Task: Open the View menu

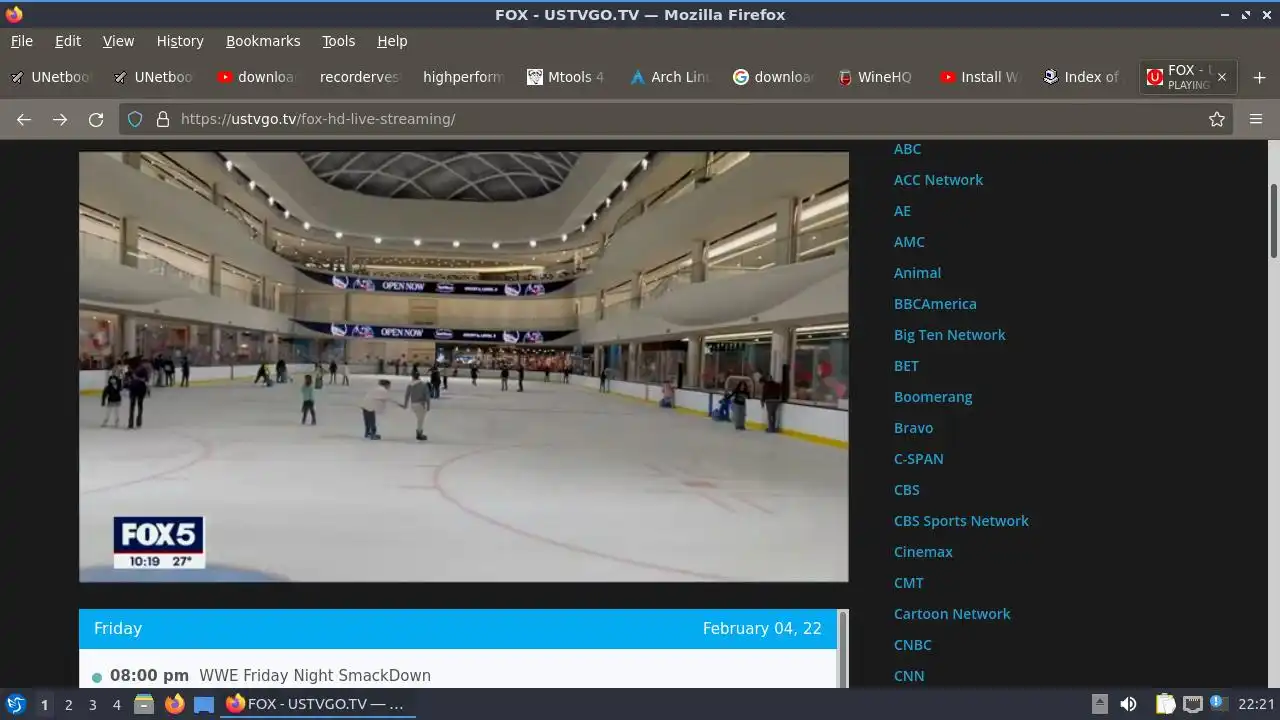Action: pos(118,41)
